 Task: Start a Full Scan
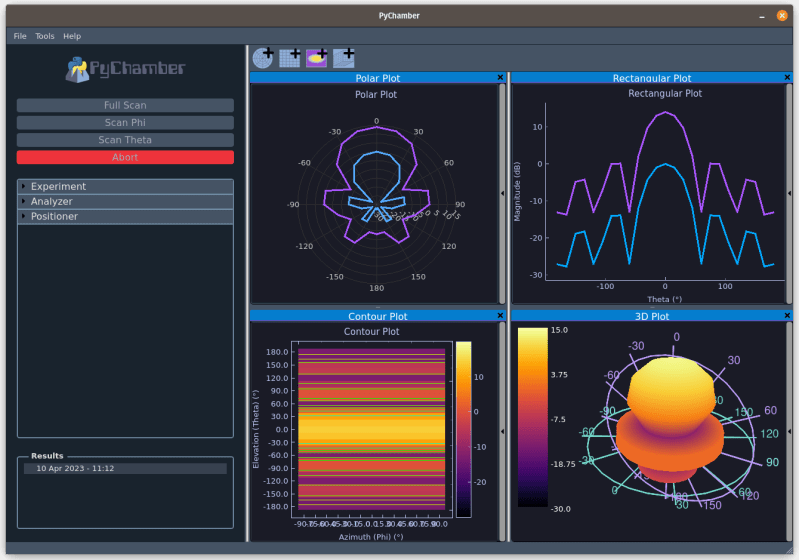(125, 105)
